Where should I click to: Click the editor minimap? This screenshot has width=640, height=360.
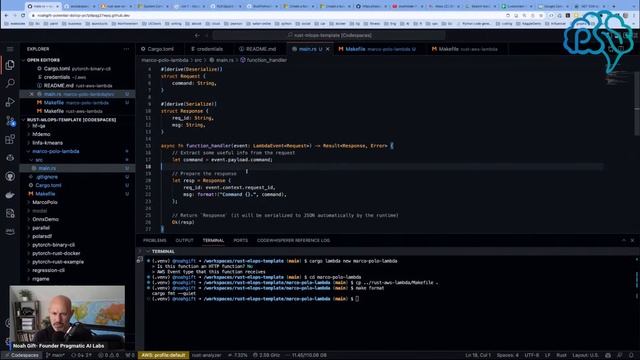coord(618,78)
